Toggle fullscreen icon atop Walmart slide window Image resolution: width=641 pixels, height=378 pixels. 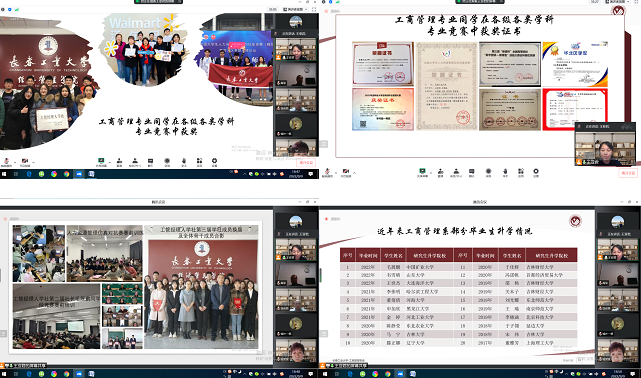(x=314, y=9)
